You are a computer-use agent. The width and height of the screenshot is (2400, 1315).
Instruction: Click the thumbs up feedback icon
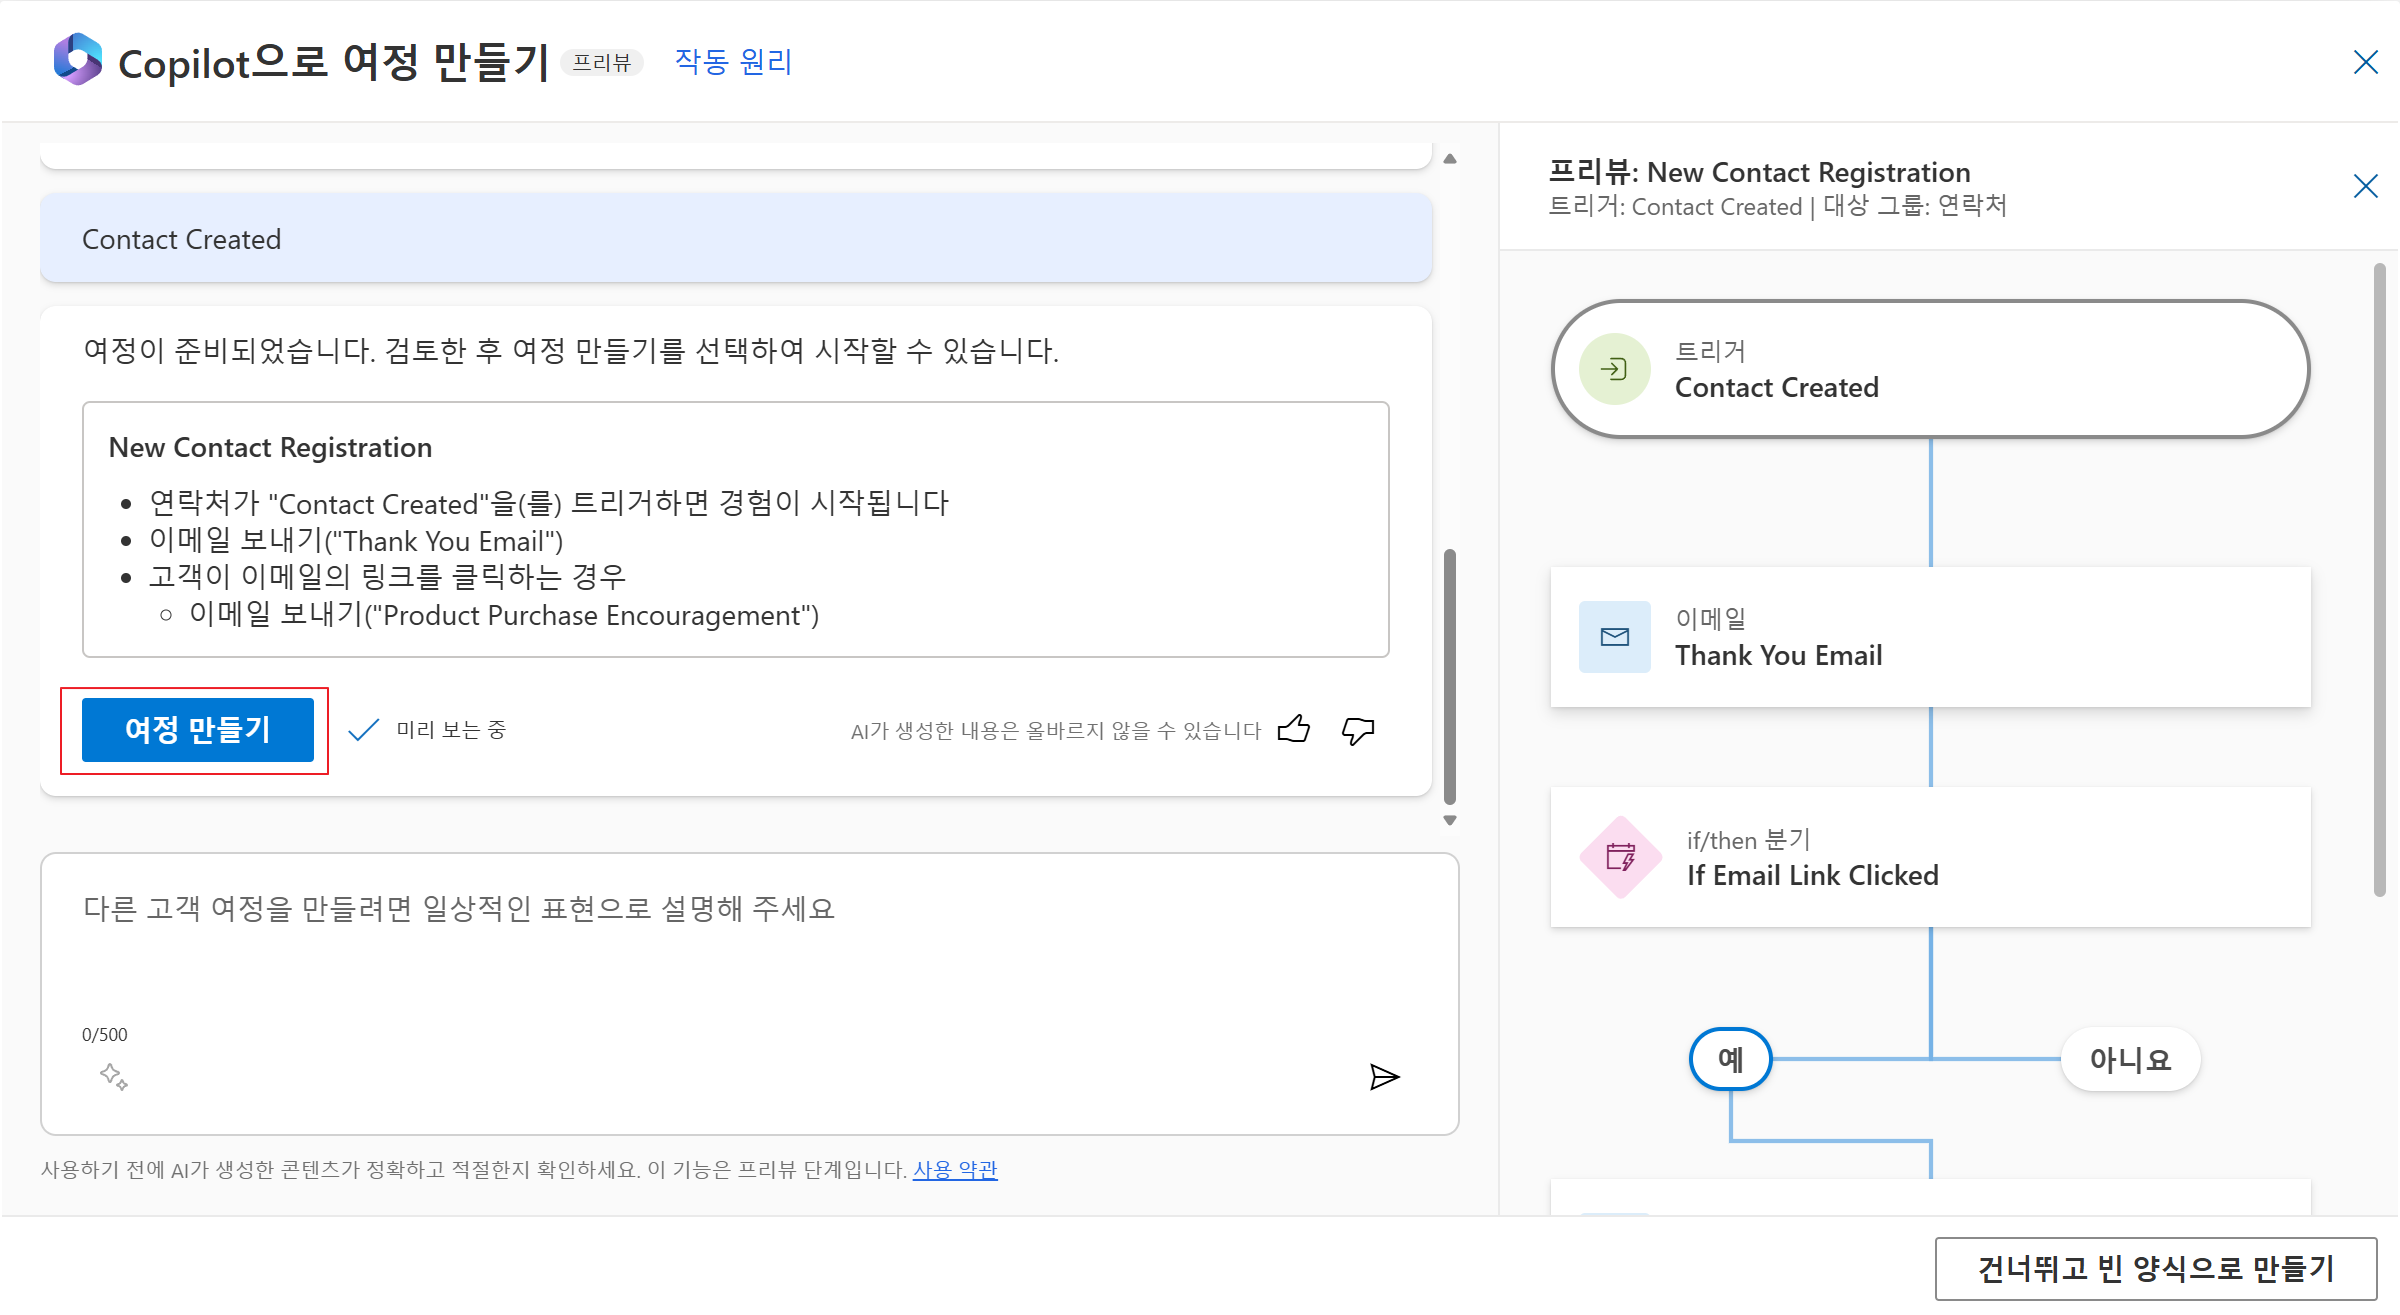click(x=1294, y=729)
